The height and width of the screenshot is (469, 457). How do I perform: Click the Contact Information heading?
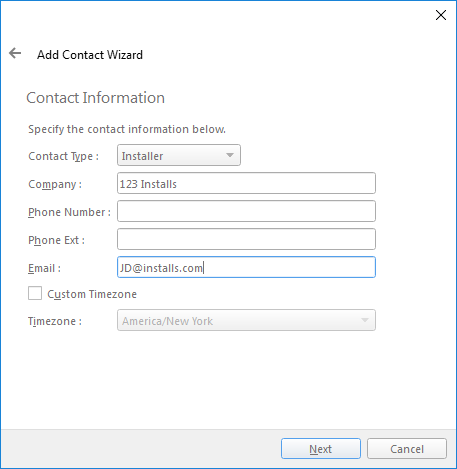point(96,98)
